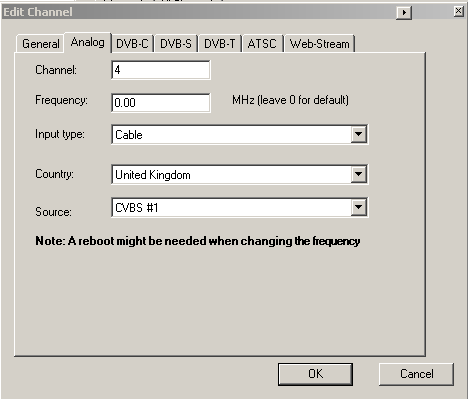Open the DVB-S tab
Viewport: 468px width, 399px height.
(x=176, y=44)
